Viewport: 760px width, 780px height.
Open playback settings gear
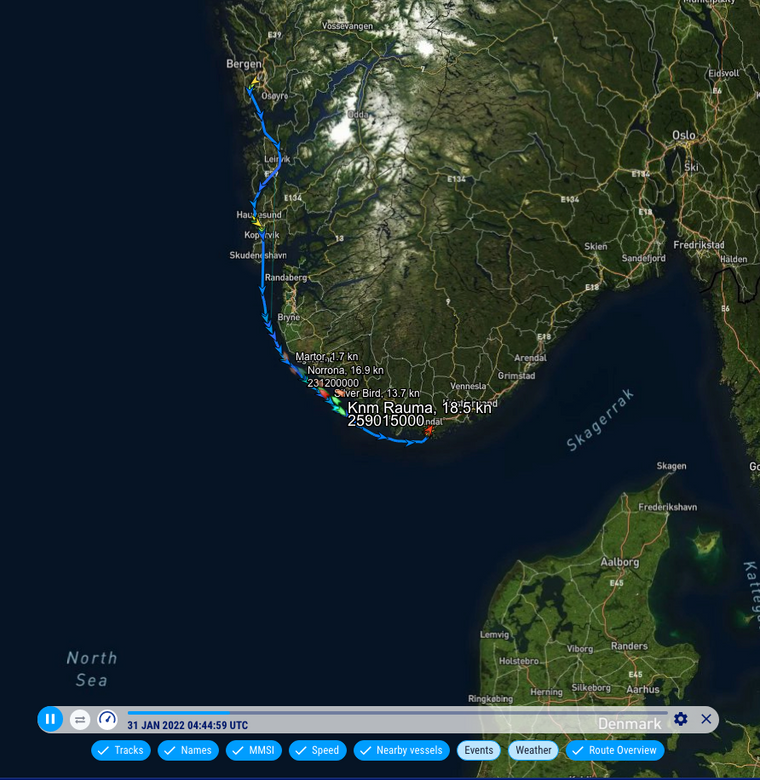680,719
